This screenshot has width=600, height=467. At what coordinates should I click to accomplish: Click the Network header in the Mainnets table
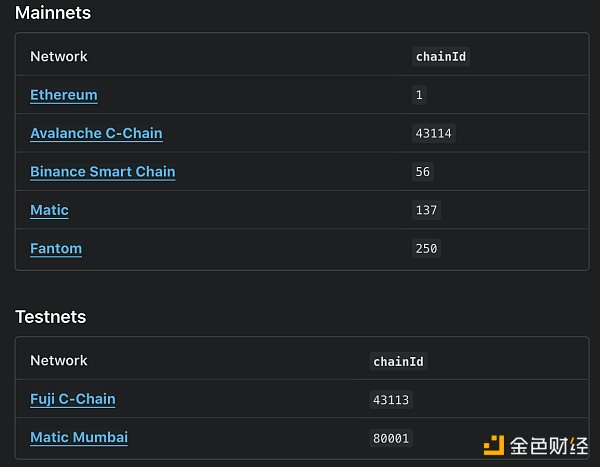coord(59,57)
